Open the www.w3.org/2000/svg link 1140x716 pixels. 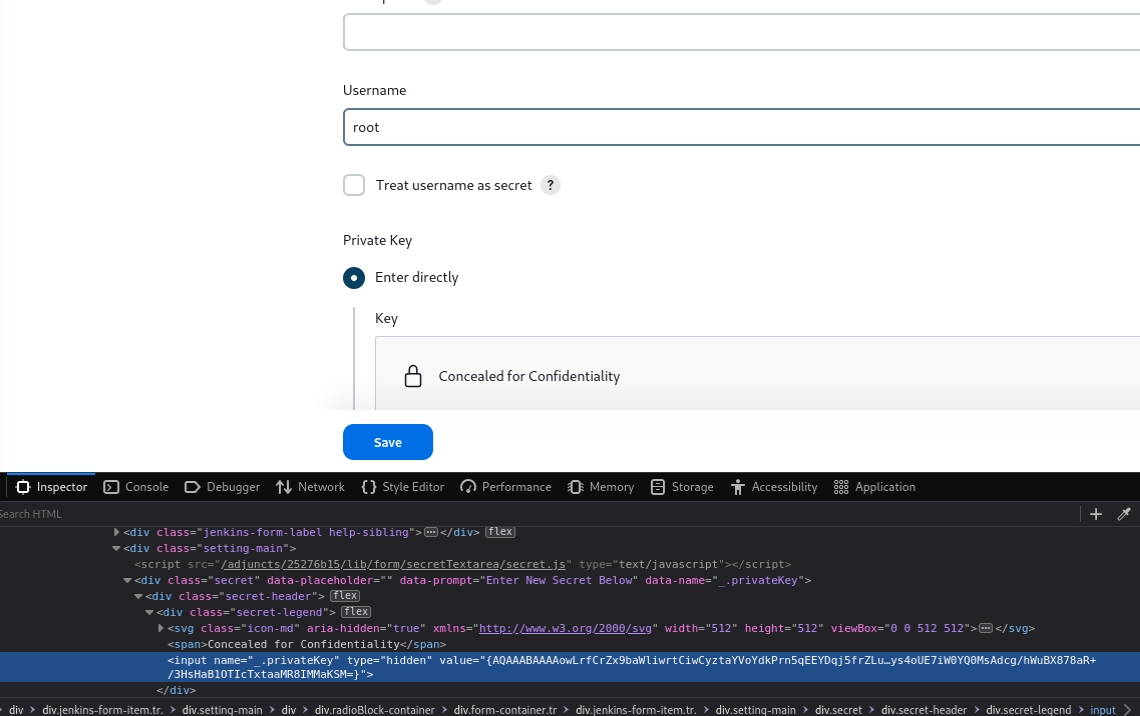tap(566, 628)
